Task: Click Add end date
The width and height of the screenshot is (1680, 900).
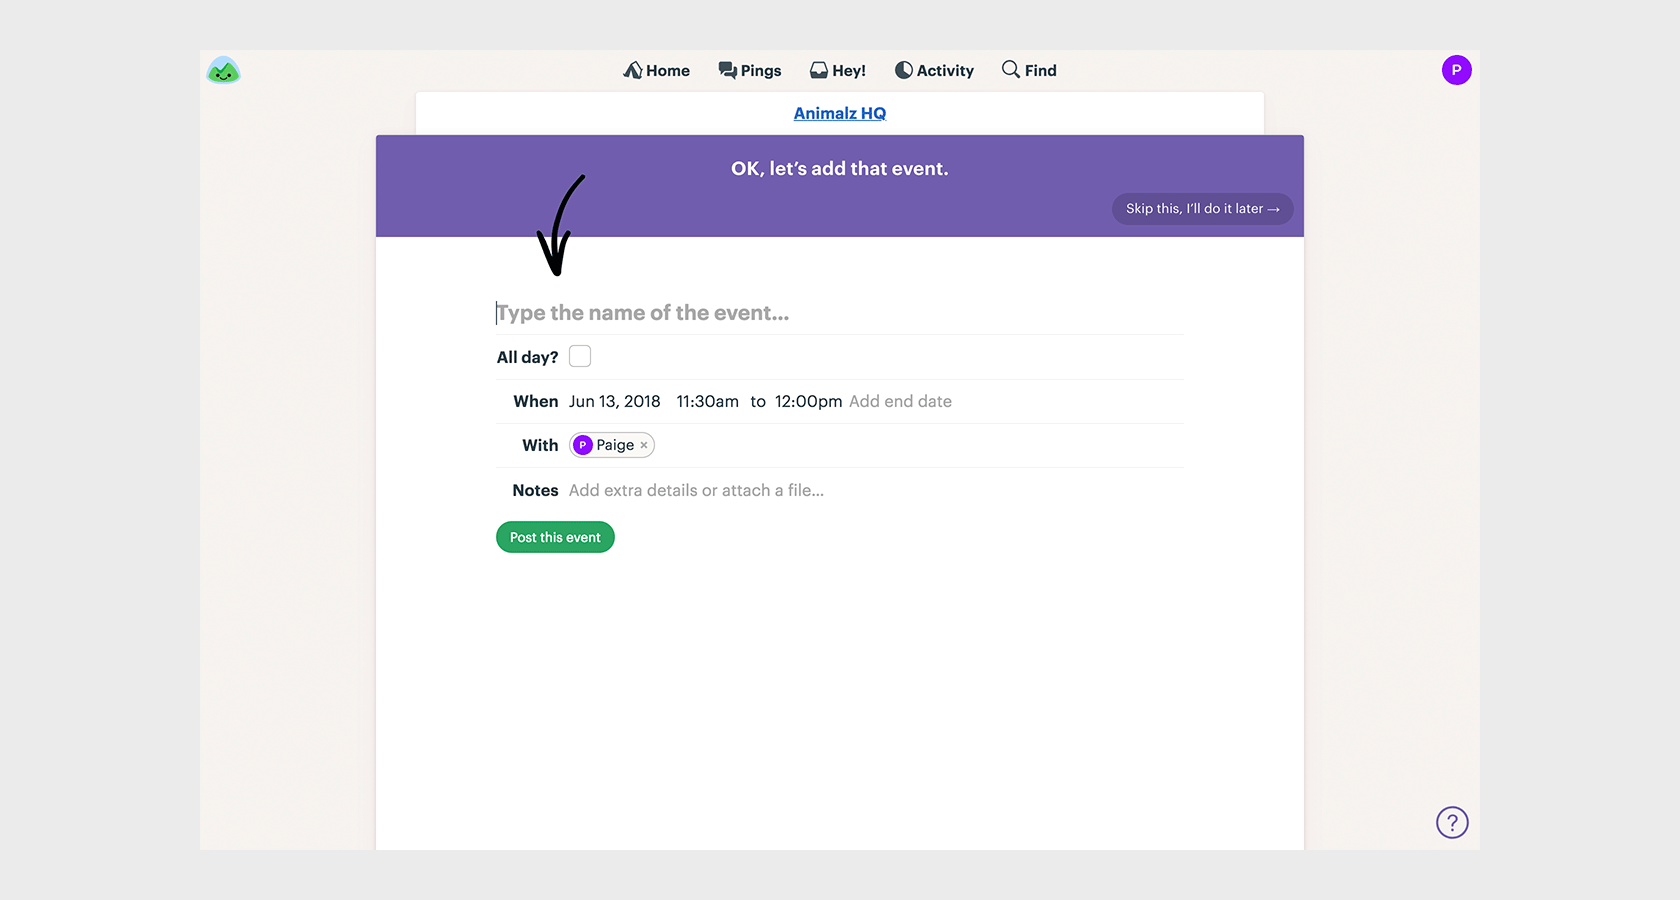Action: (900, 401)
